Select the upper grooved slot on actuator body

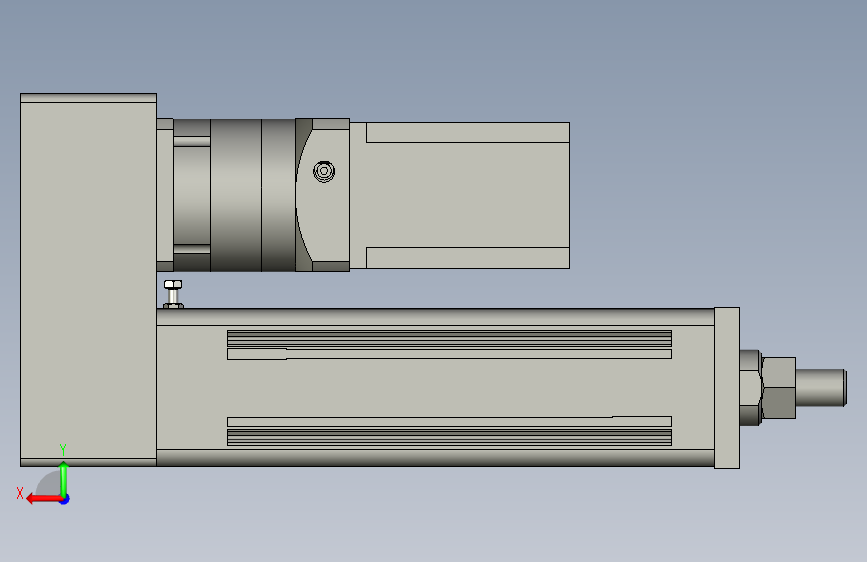pos(449,339)
